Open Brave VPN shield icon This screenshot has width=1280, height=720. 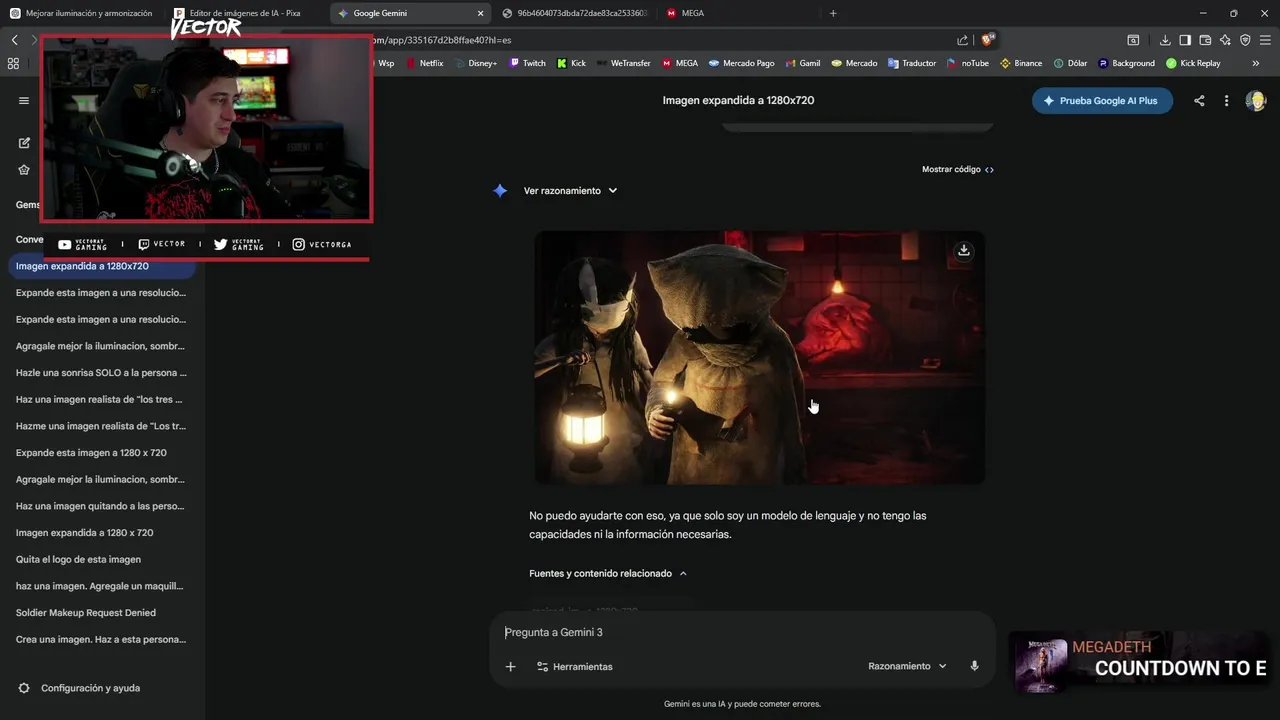(x=1245, y=40)
